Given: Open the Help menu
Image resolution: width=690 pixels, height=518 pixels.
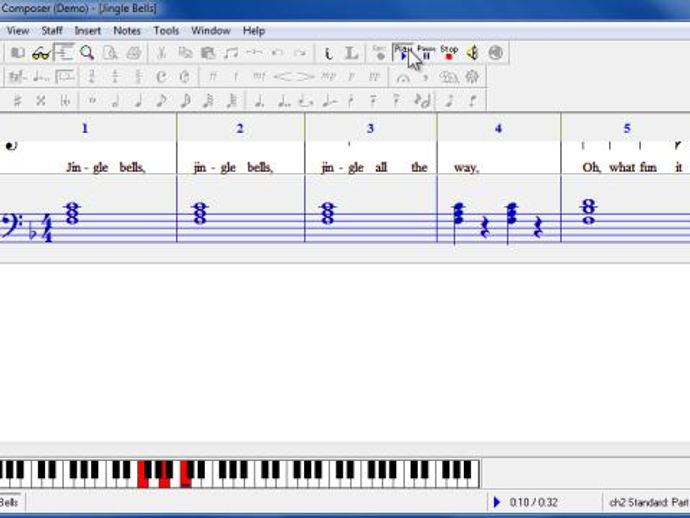Looking at the screenshot, I should (x=254, y=31).
